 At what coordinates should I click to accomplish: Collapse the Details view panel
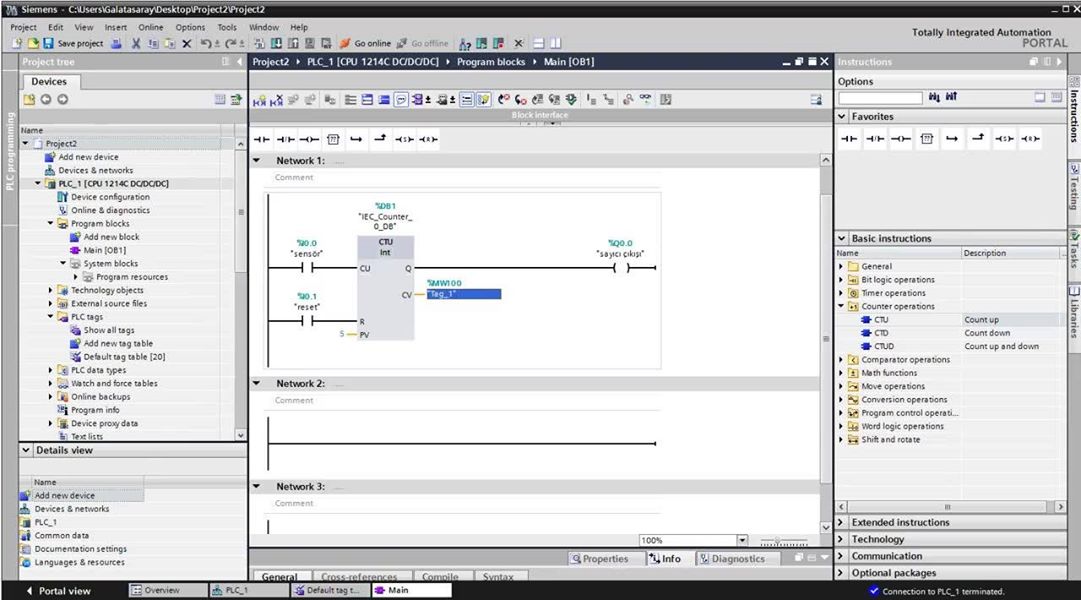point(26,450)
